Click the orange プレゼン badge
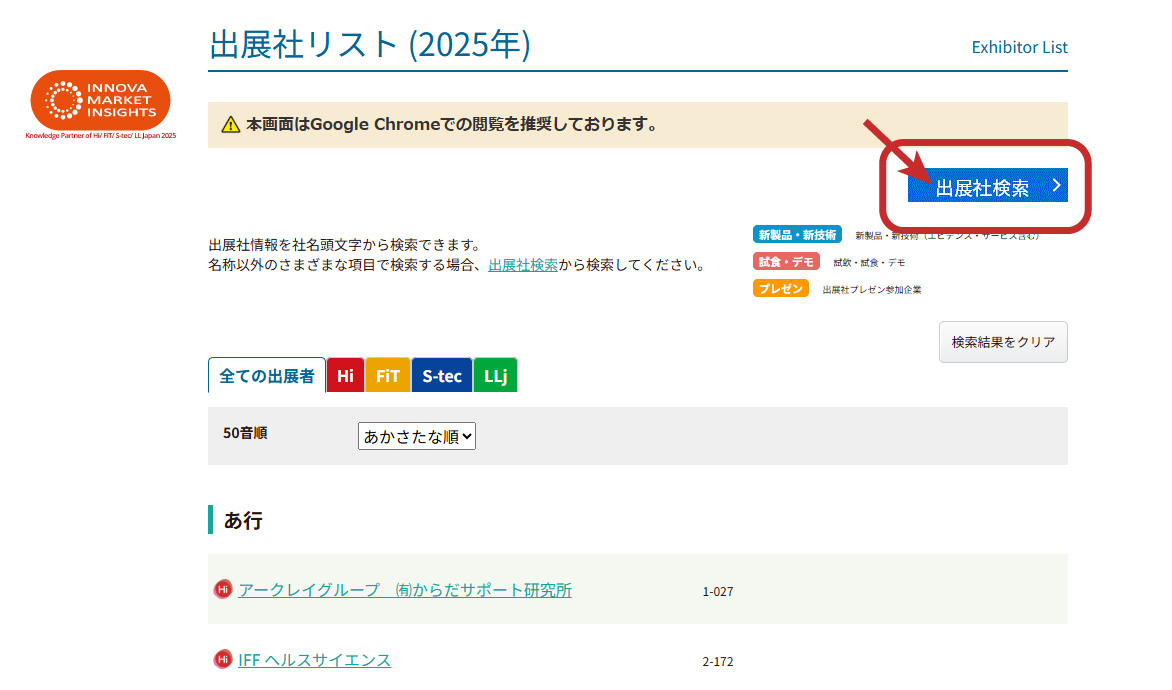 [x=780, y=289]
